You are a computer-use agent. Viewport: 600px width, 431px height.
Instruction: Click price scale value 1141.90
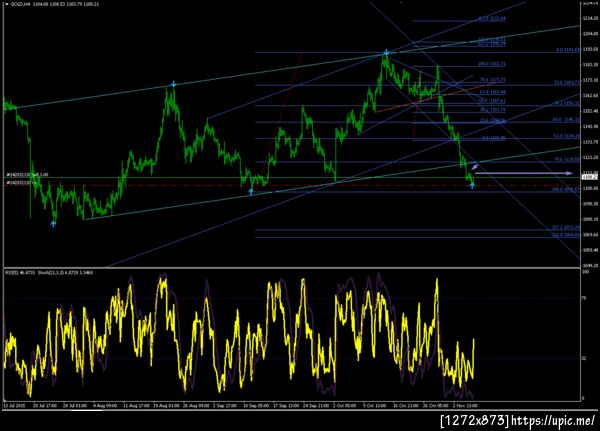(590, 126)
